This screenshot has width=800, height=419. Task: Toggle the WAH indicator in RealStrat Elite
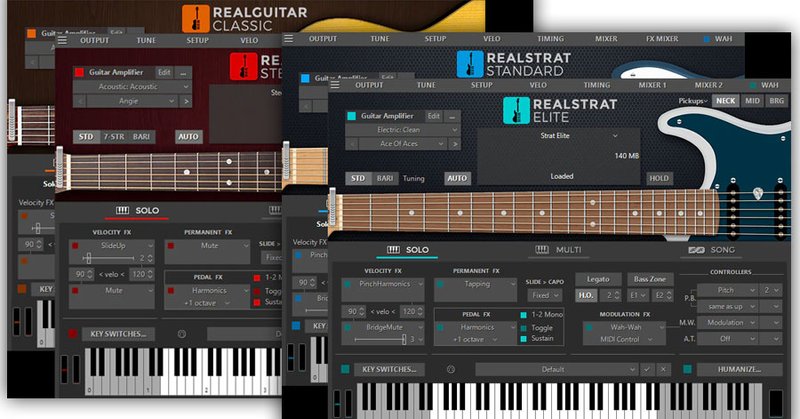tap(753, 85)
